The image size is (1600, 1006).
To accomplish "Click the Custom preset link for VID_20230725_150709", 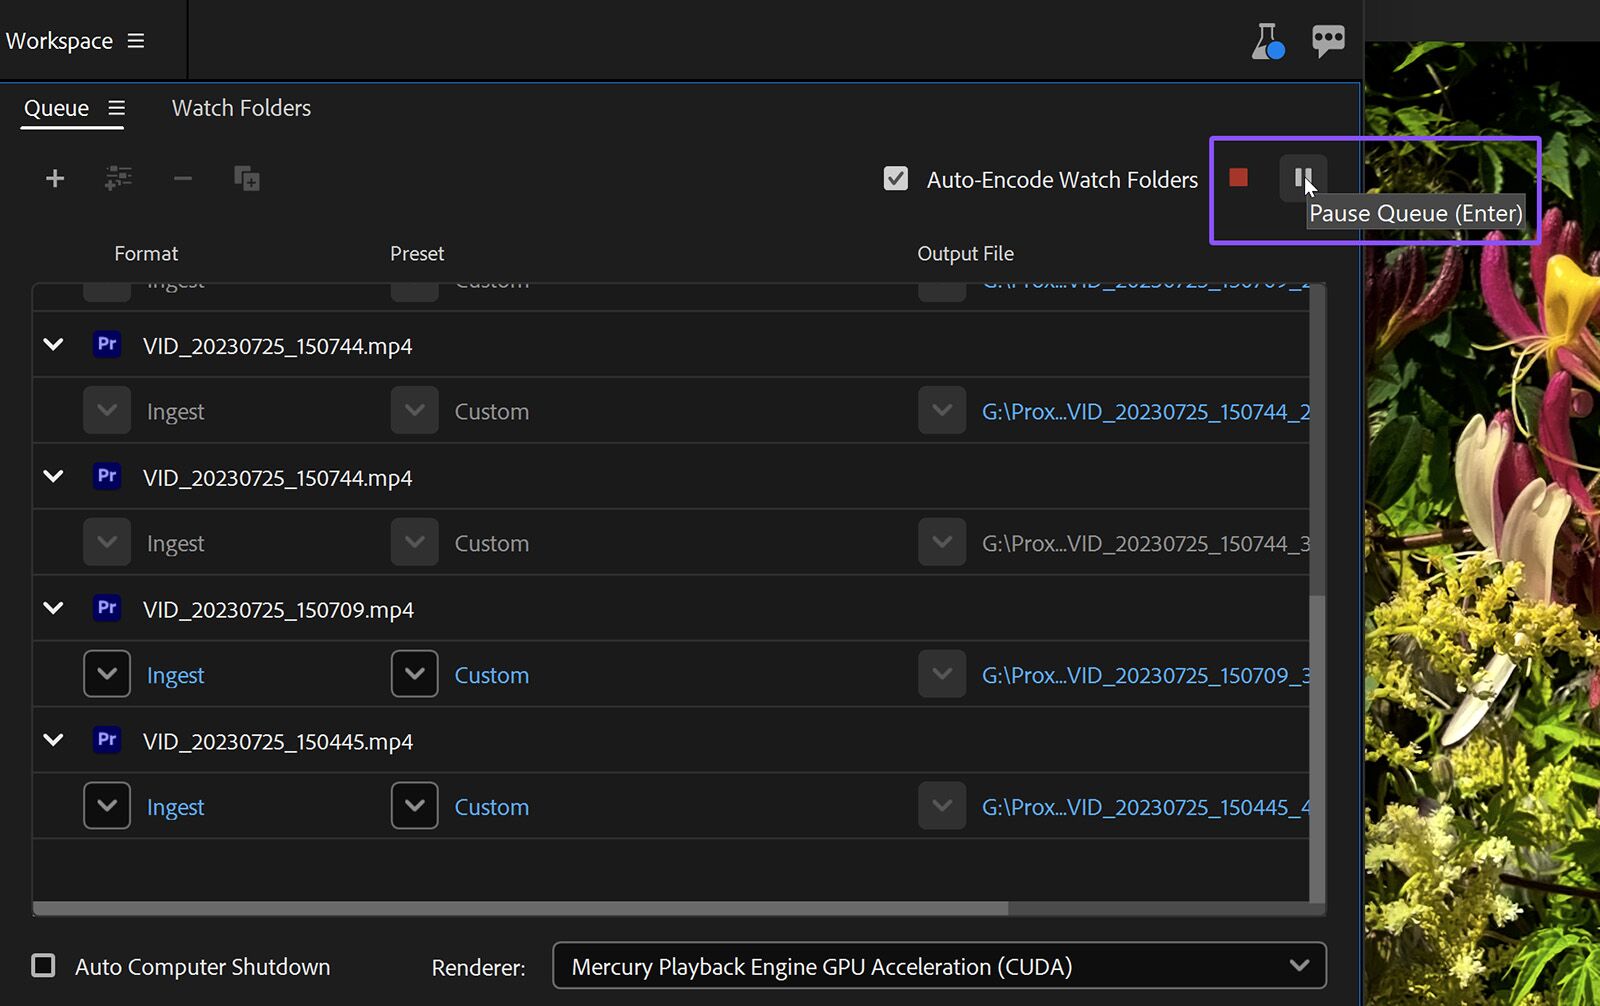I will pyautogui.click(x=491, y=676).
